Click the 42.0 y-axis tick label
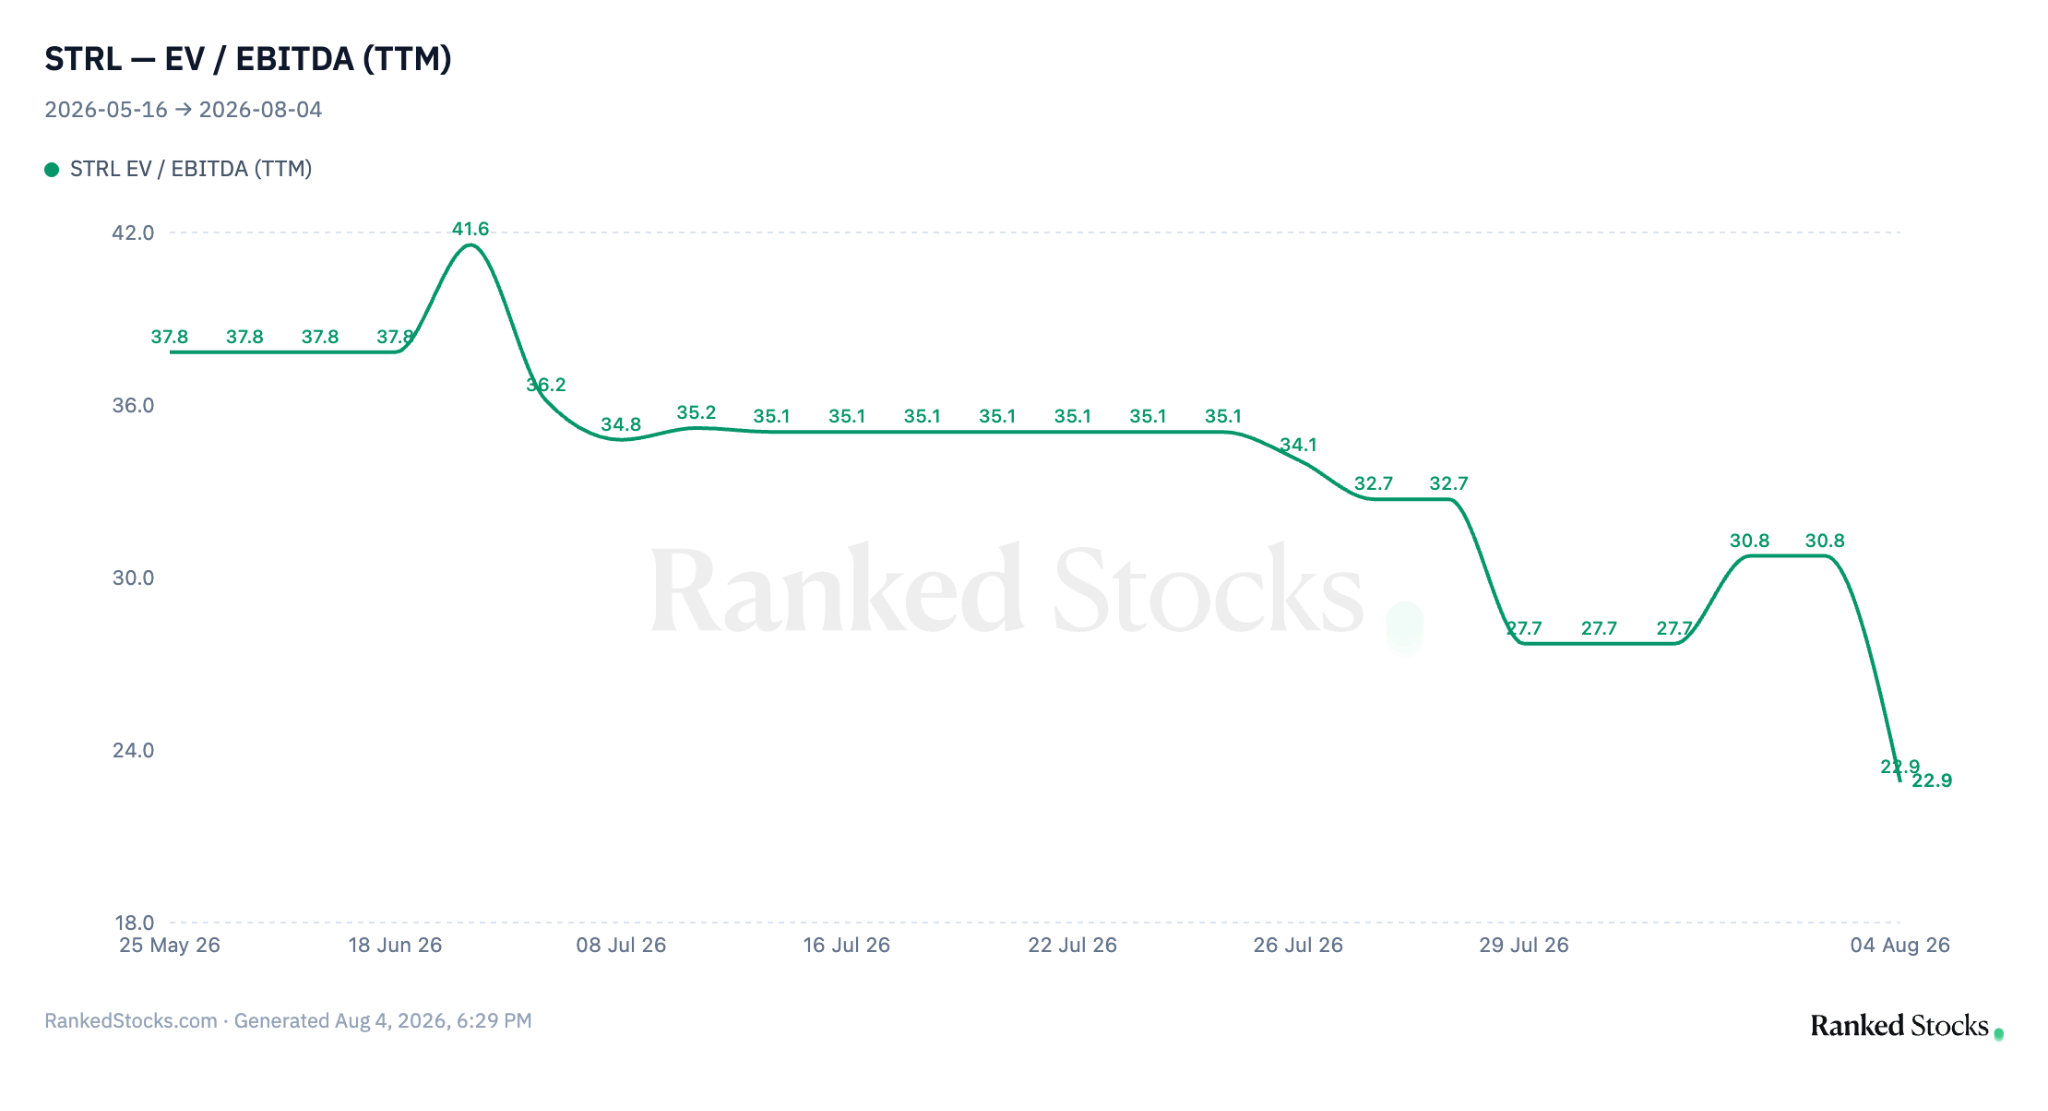The height and width of the screenshot is (1111, 2048). point(133,233)
